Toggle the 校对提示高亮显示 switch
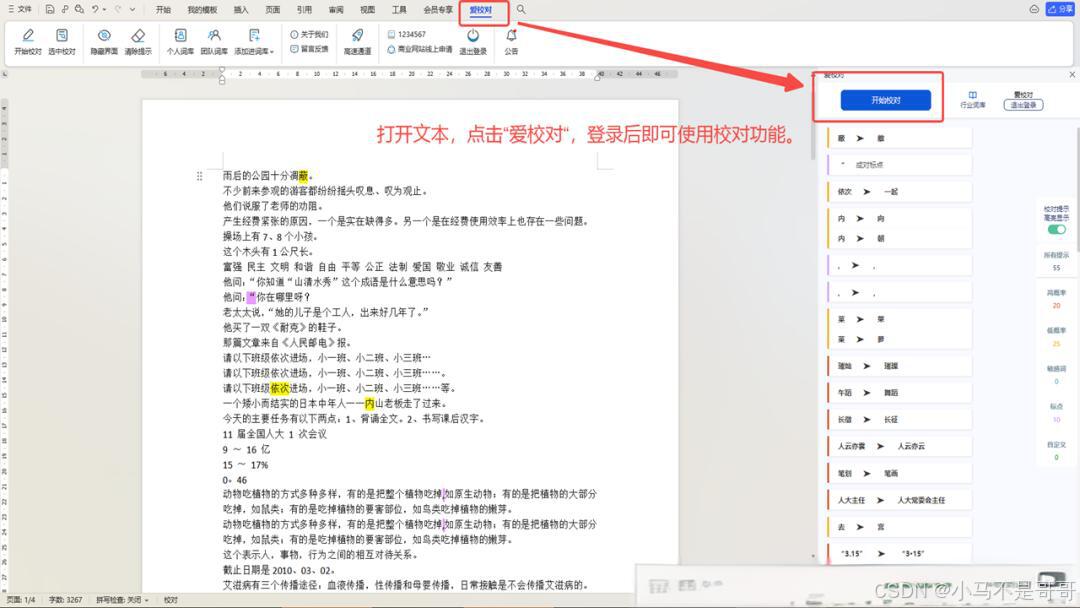Viewport: 1080px width, 608px height. pos(1057,229)
